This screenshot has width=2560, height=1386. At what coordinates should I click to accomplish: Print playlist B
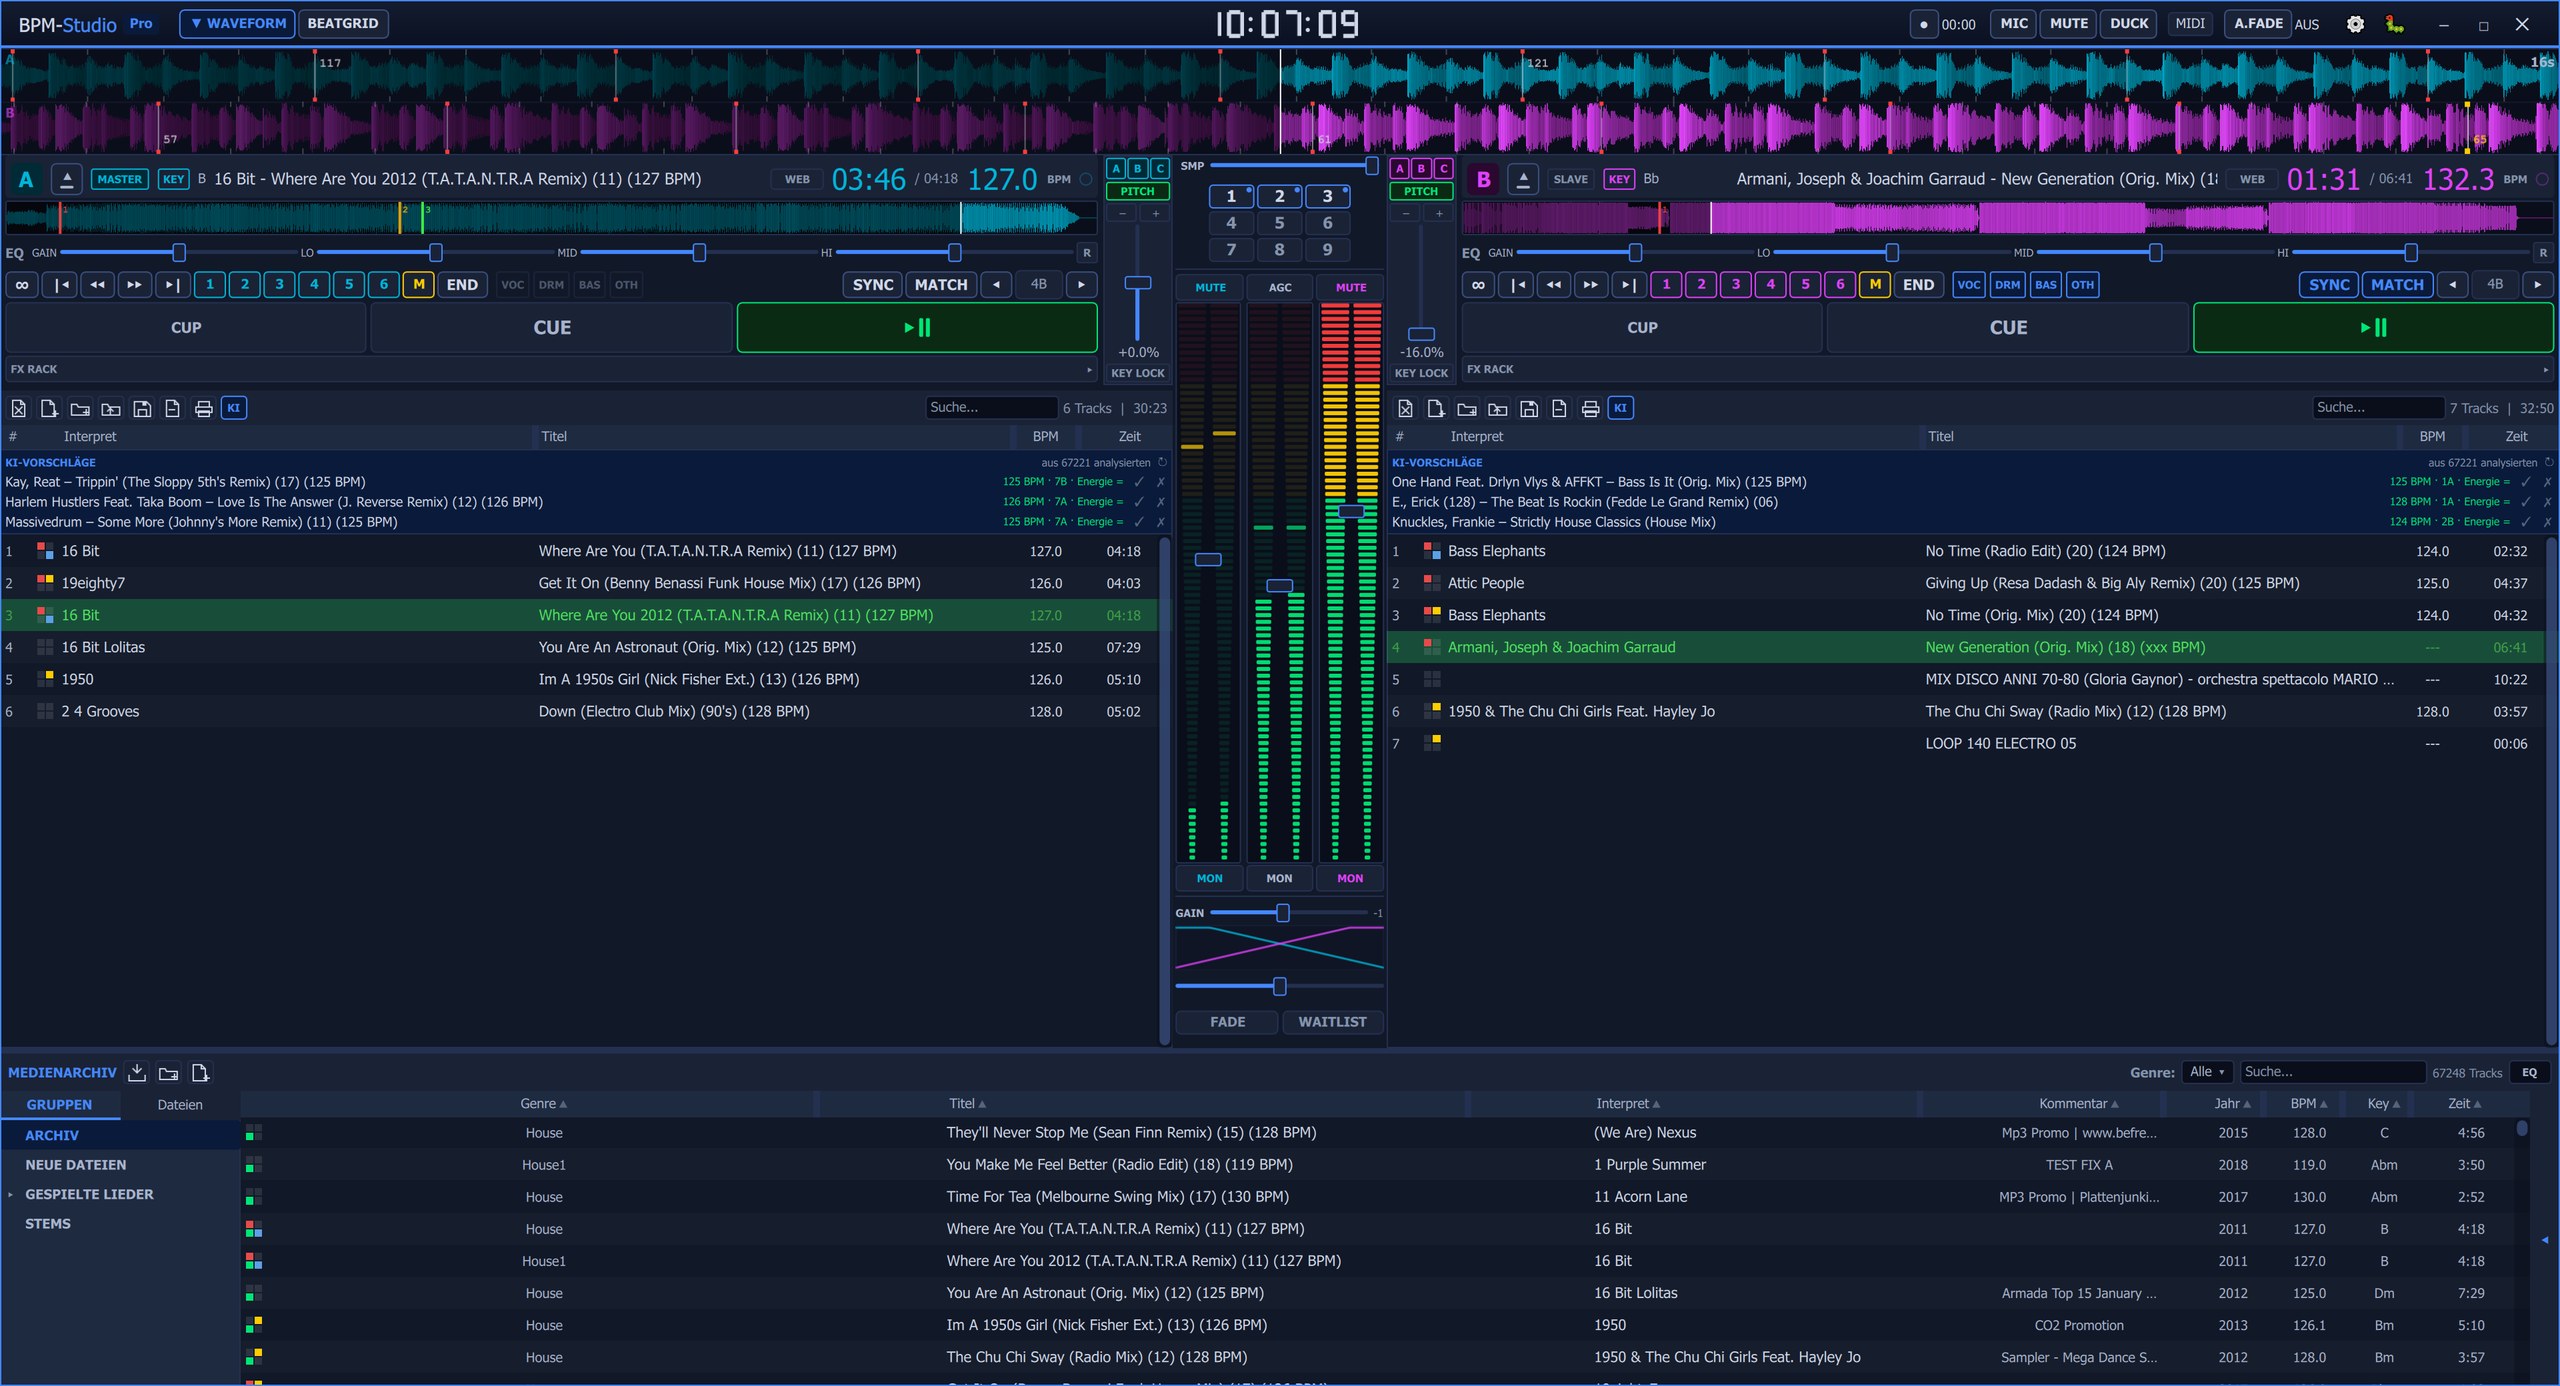point(1590,408)
